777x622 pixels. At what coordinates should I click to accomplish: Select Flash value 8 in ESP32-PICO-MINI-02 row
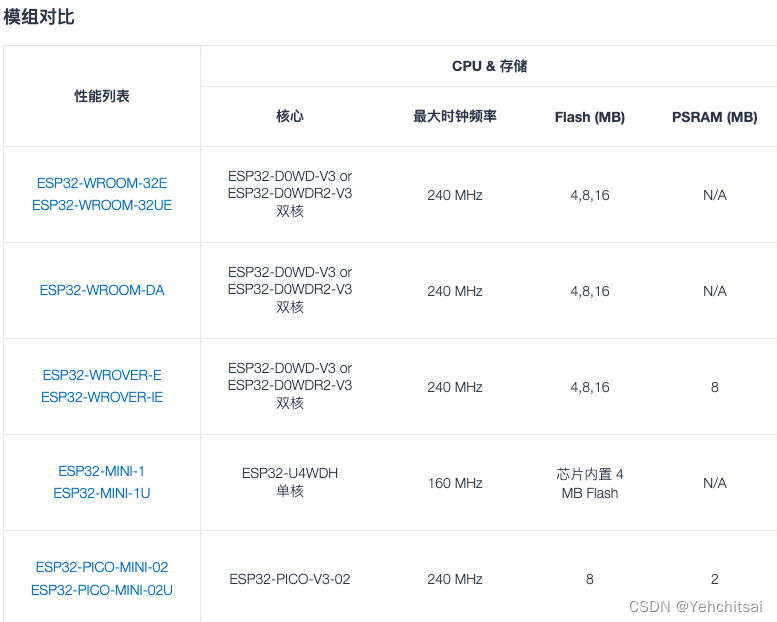[x=590, y=579]
